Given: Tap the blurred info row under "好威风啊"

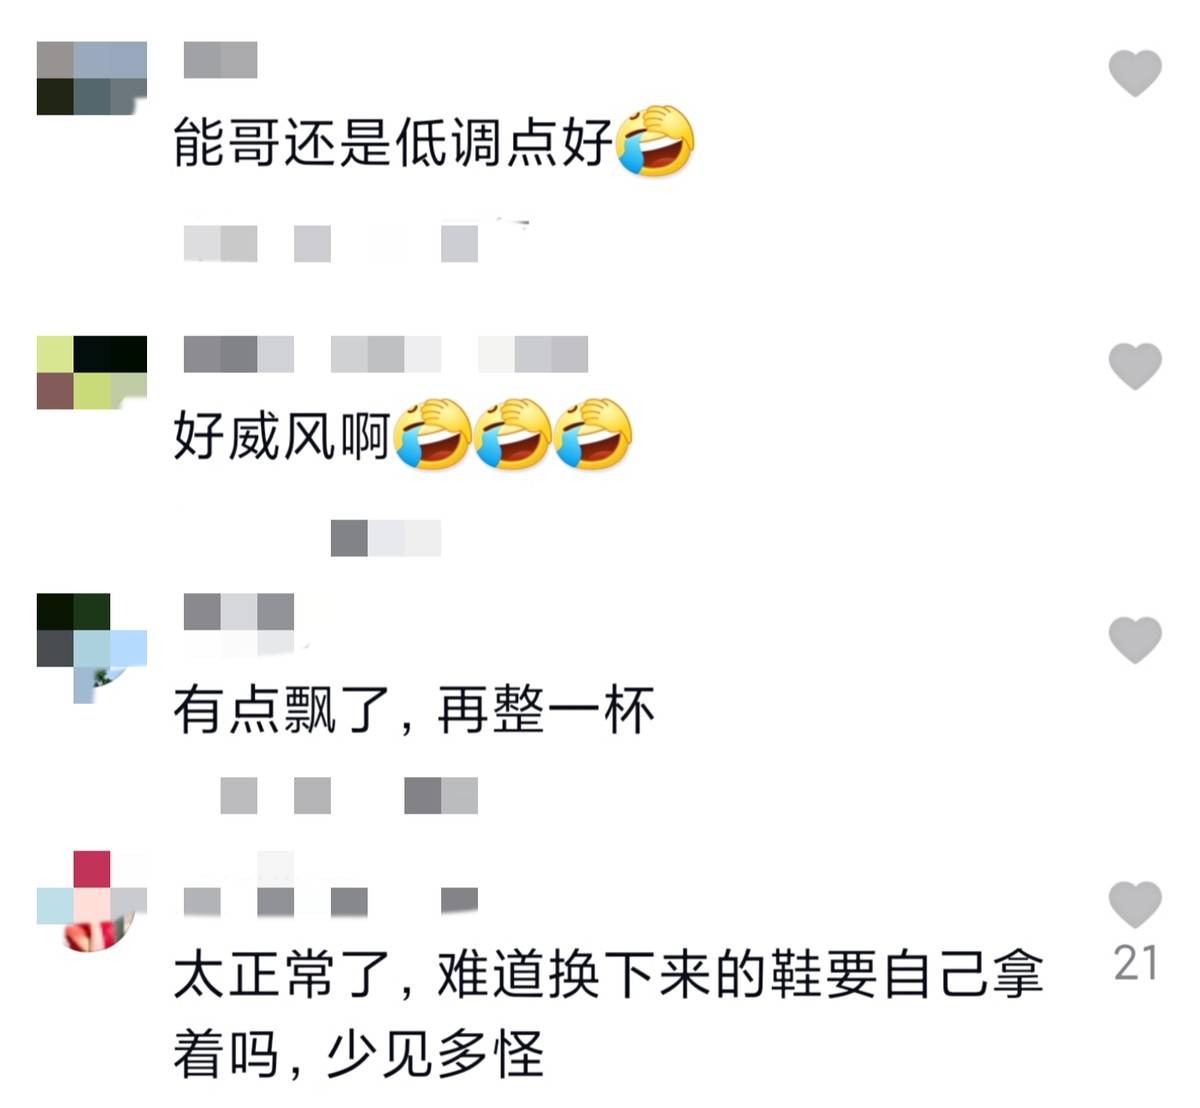Looking at the screenshot, I should [x=386, y=538].
